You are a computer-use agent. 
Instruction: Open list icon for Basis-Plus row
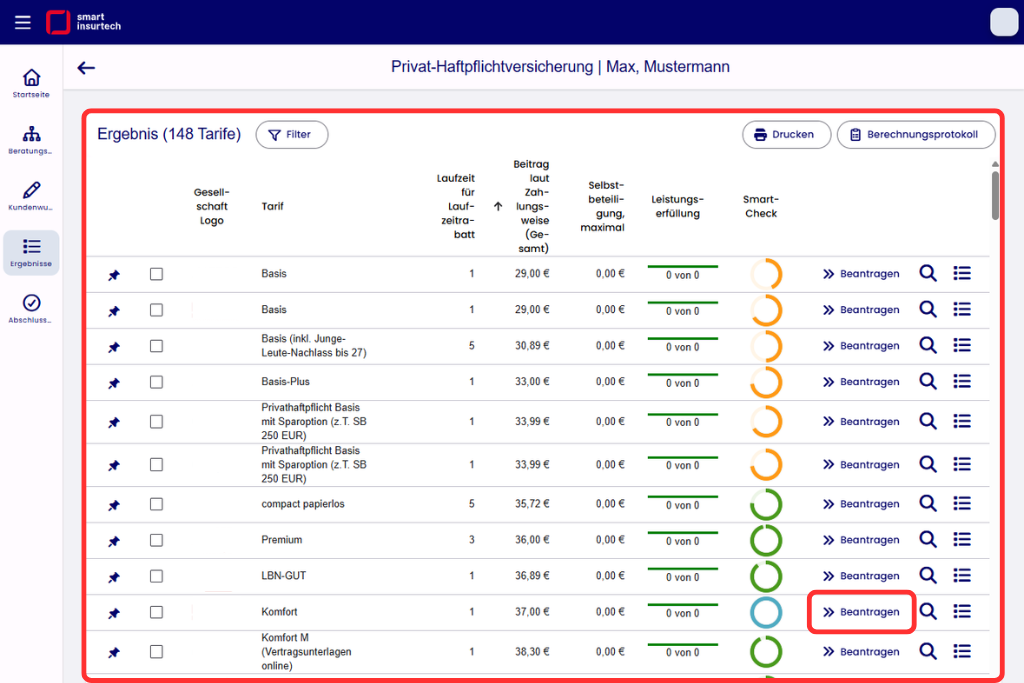[x=962, y=381]
